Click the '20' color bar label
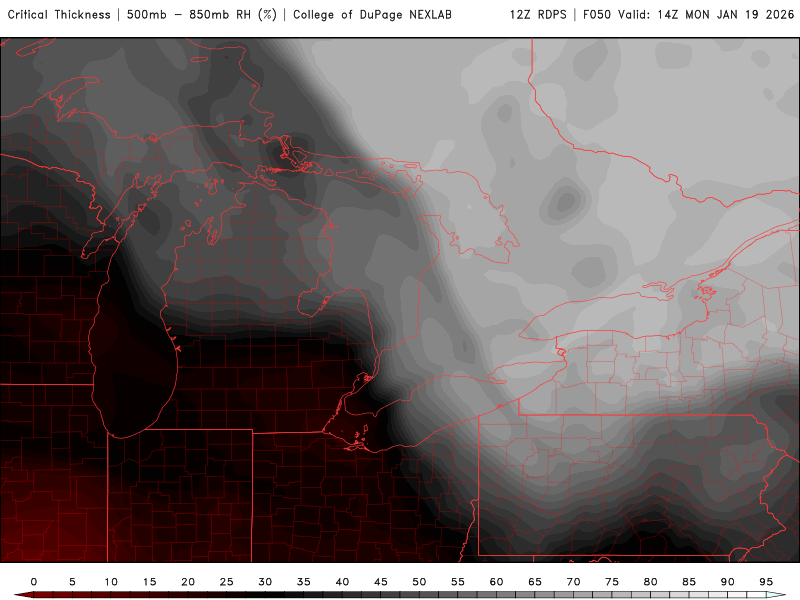Screen dimensions: 800x600 (x=188, y=582)
